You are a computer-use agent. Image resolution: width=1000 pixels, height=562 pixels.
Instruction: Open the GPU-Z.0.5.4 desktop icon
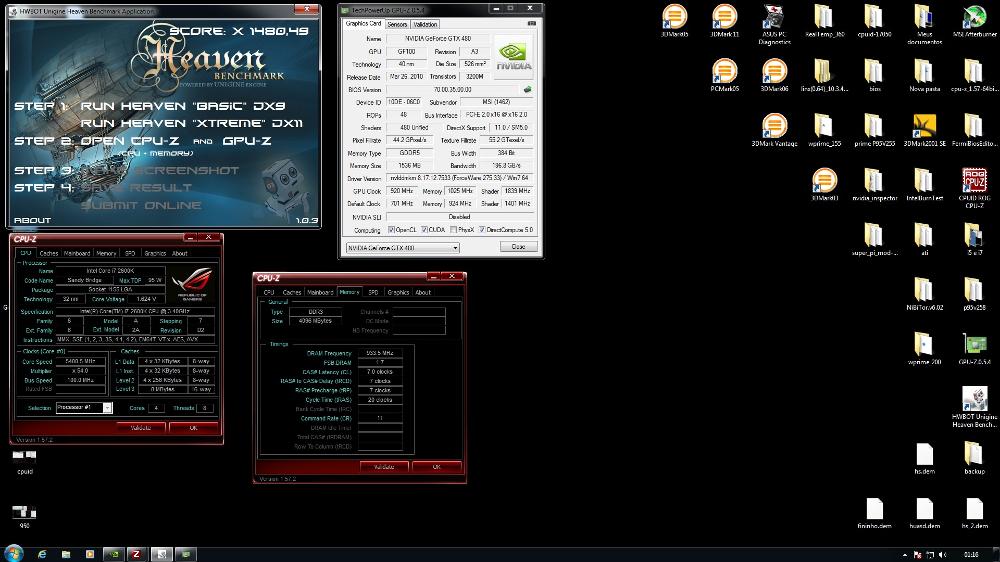coord(974,348)
